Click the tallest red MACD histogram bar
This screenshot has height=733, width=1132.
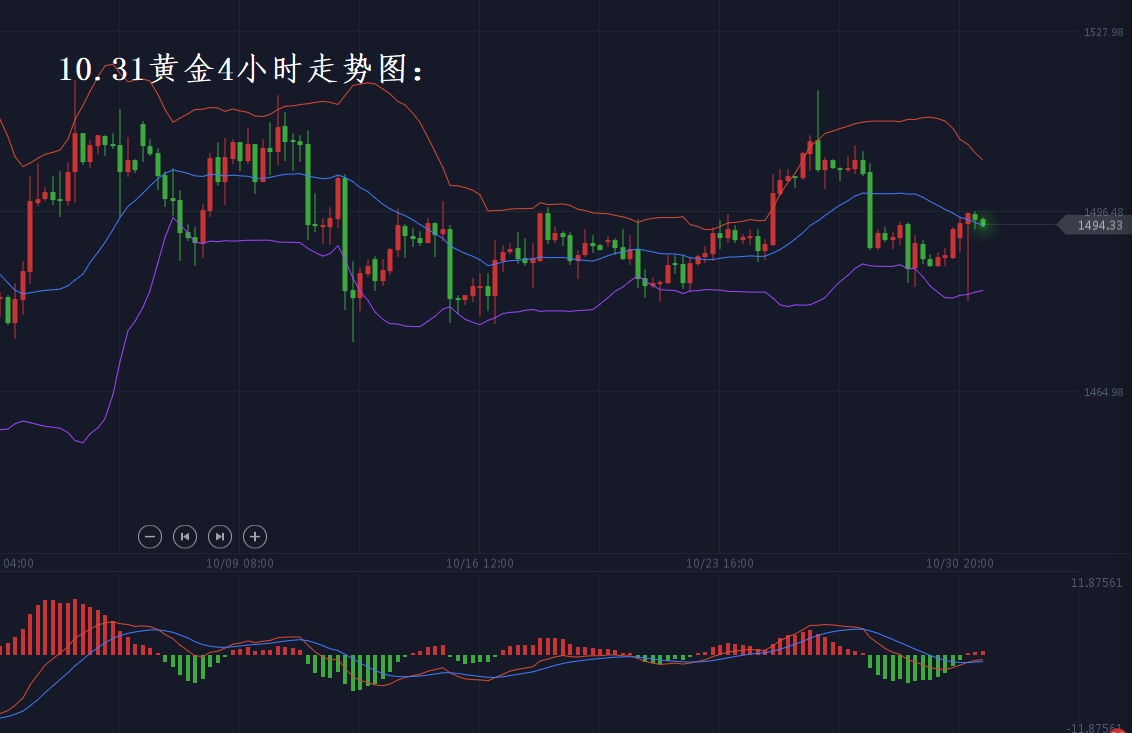tap(47, 628)
